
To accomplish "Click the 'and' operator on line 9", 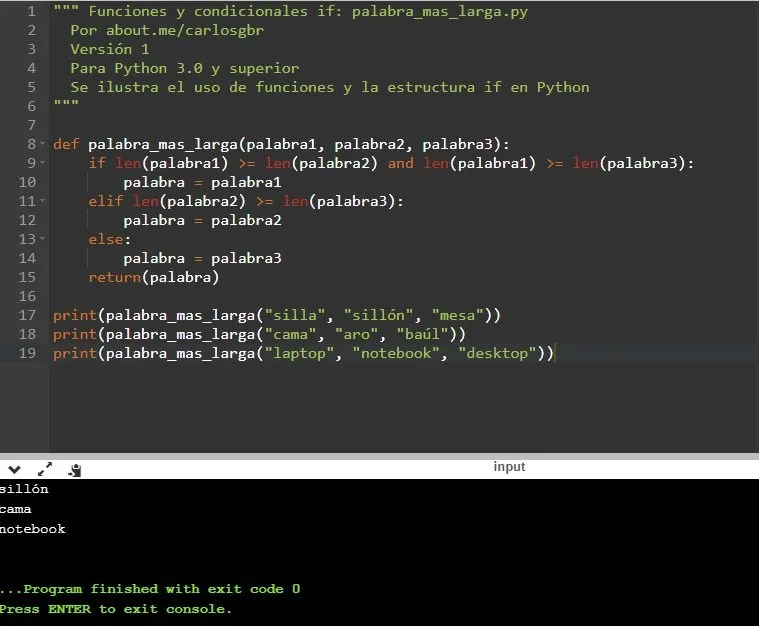I will (x=400, y=163).
